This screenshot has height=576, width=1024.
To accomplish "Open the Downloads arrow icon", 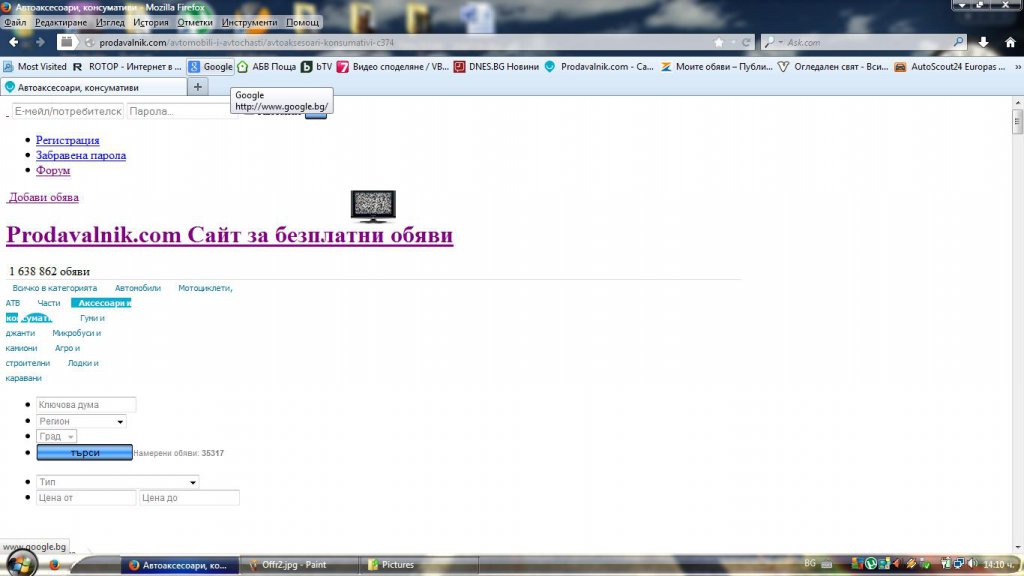I will 984,42.
